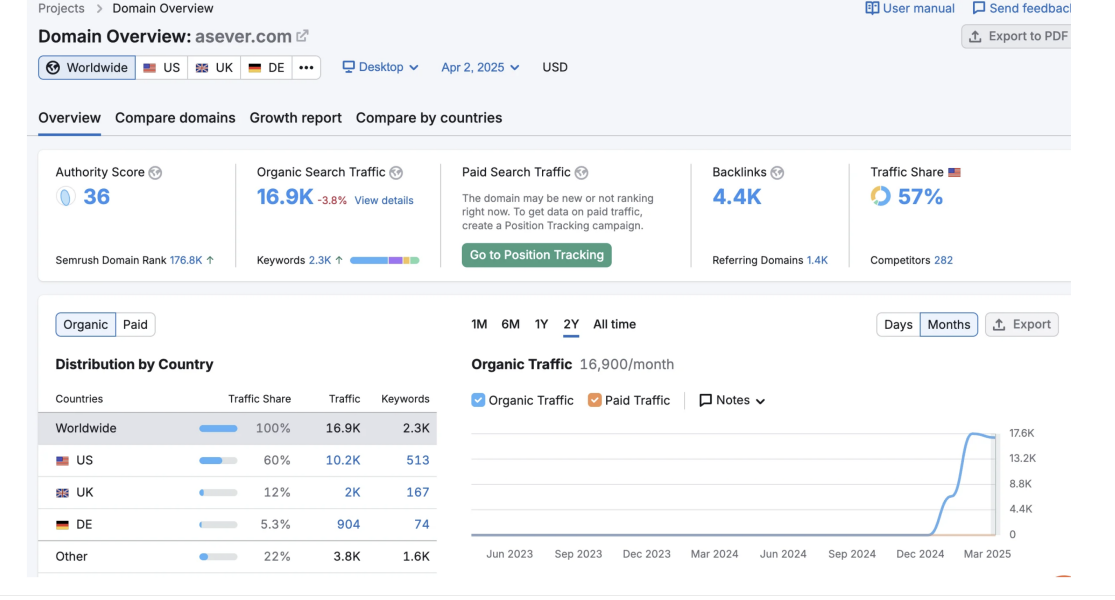Open the 4.4K backlinks value
The height and width of the screenshot is (600, 1115).
pyautogui.click(x=737, y=197)
